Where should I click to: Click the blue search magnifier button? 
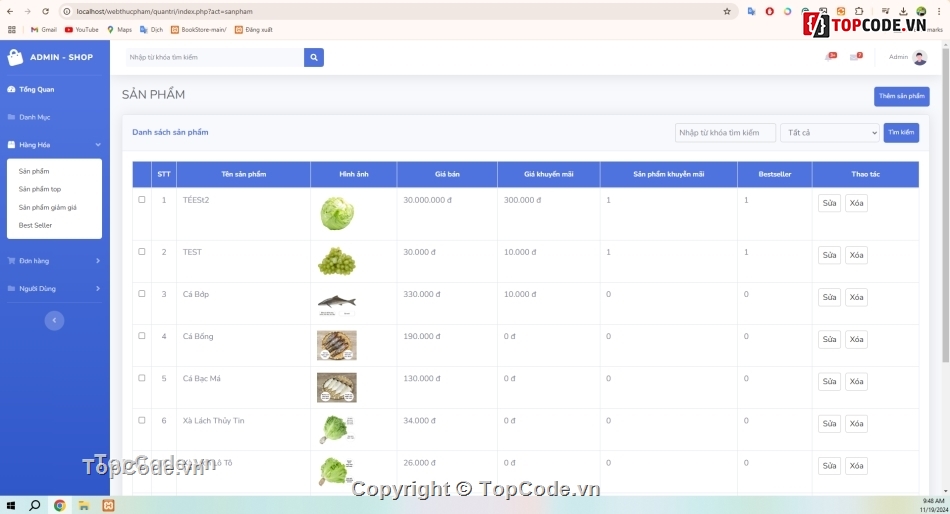tap(313, 57)
